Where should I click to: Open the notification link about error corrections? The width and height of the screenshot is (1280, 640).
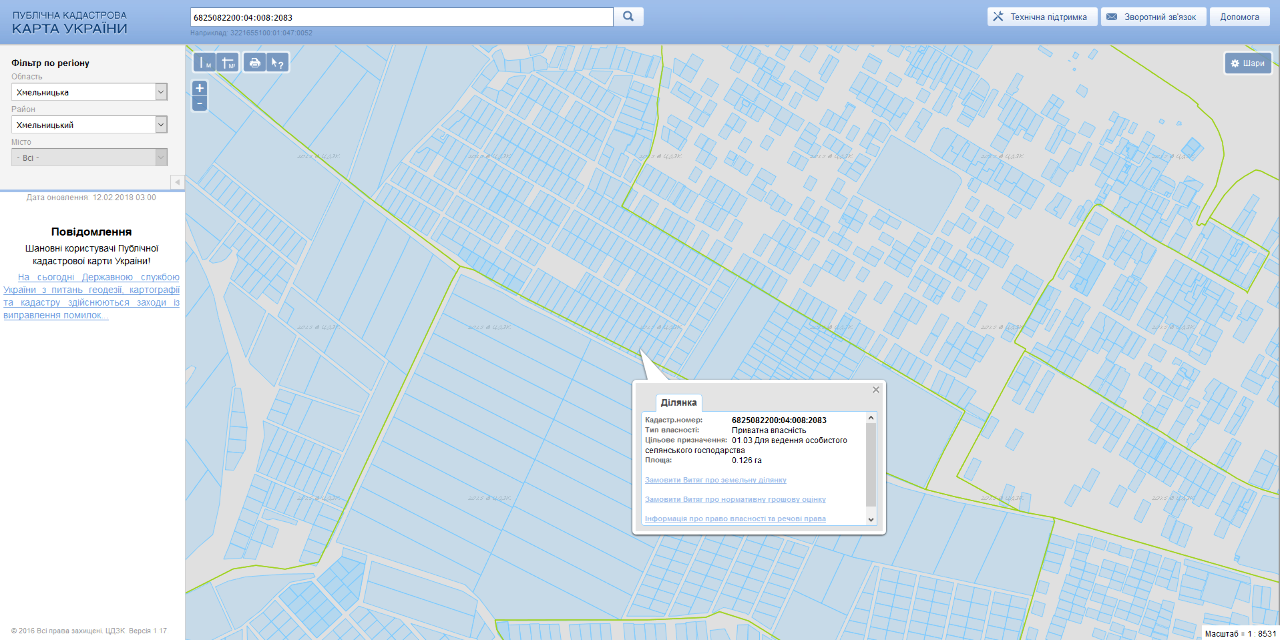(x=91, y=296)
